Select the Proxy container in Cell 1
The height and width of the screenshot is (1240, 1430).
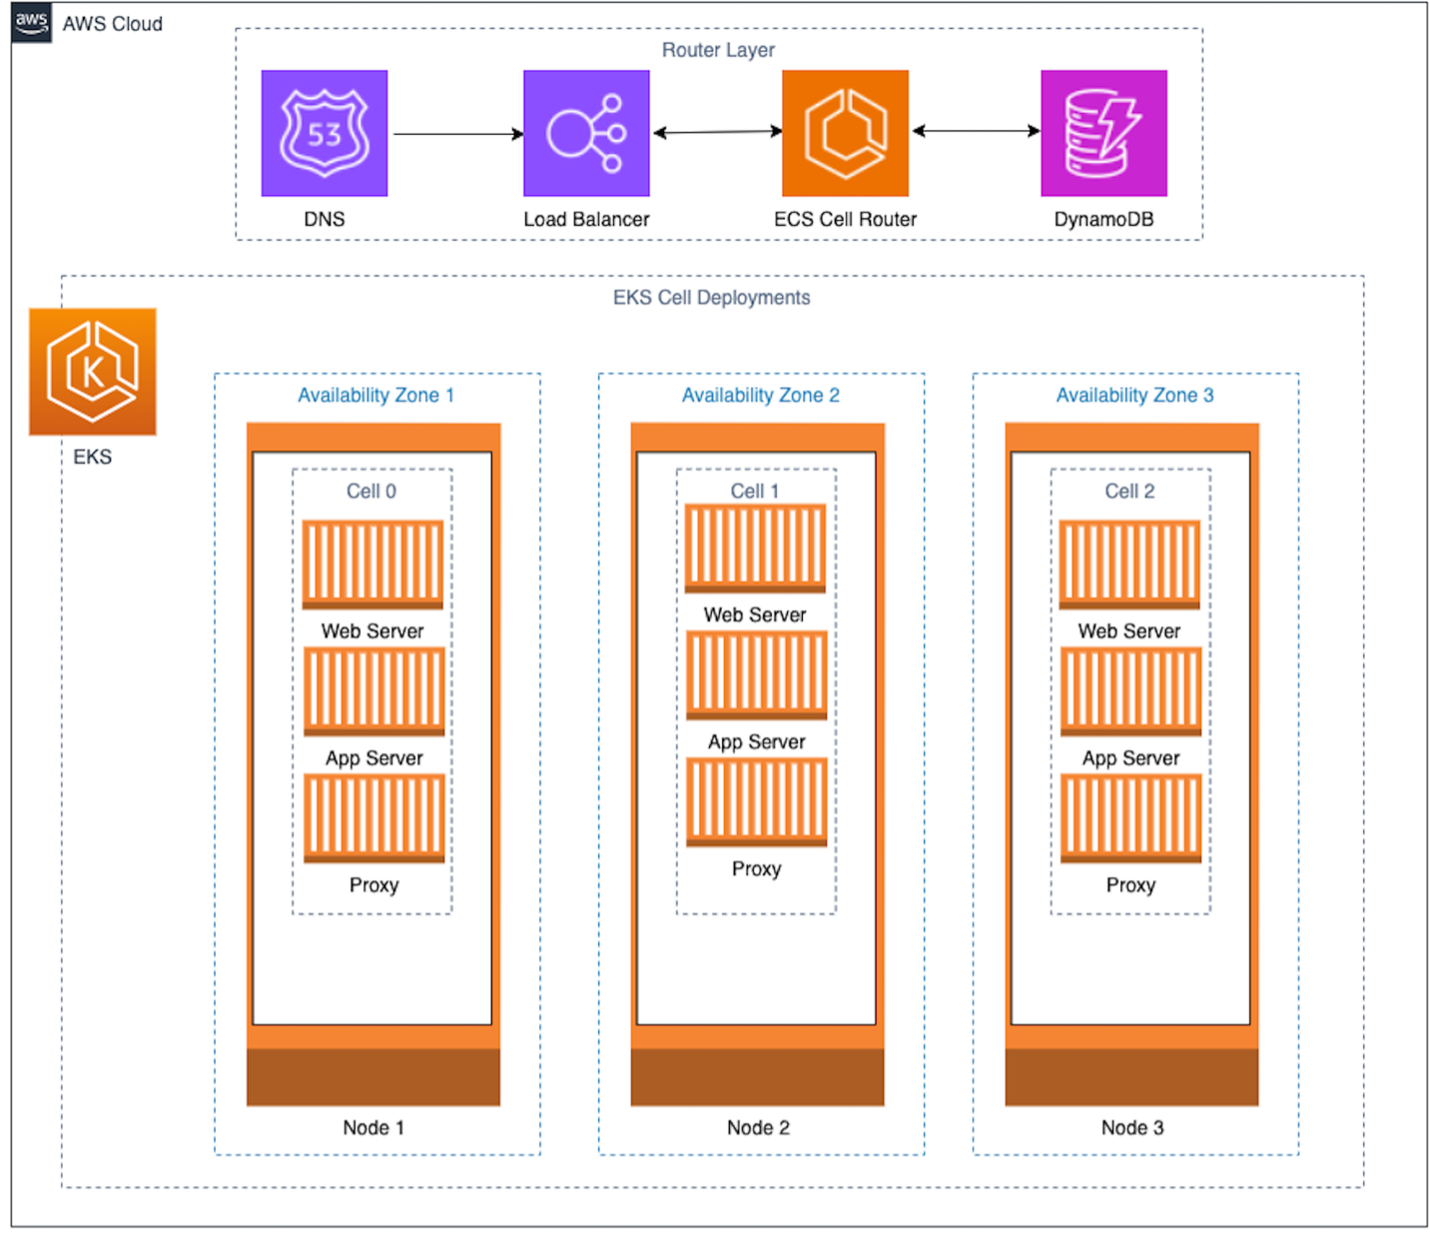(757, 803)
